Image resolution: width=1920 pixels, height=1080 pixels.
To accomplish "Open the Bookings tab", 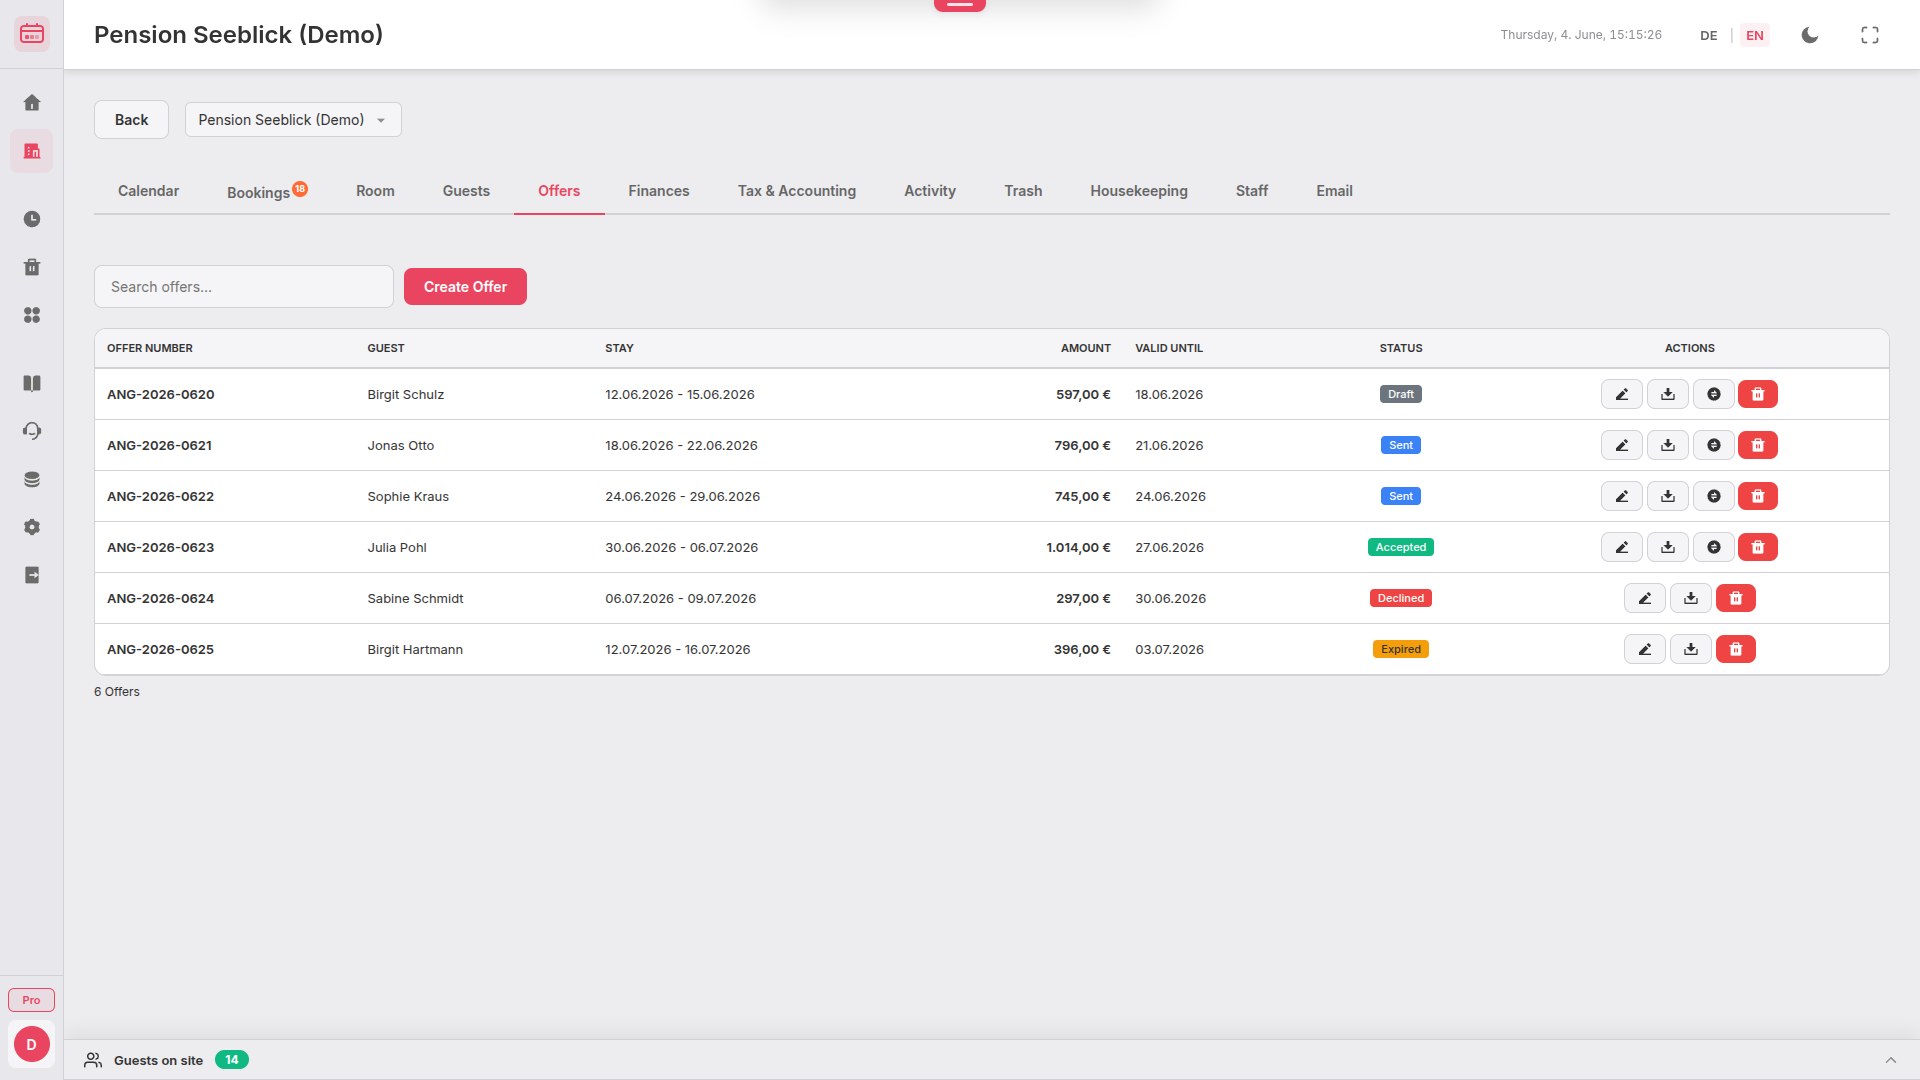I will [x=267, y=191].
